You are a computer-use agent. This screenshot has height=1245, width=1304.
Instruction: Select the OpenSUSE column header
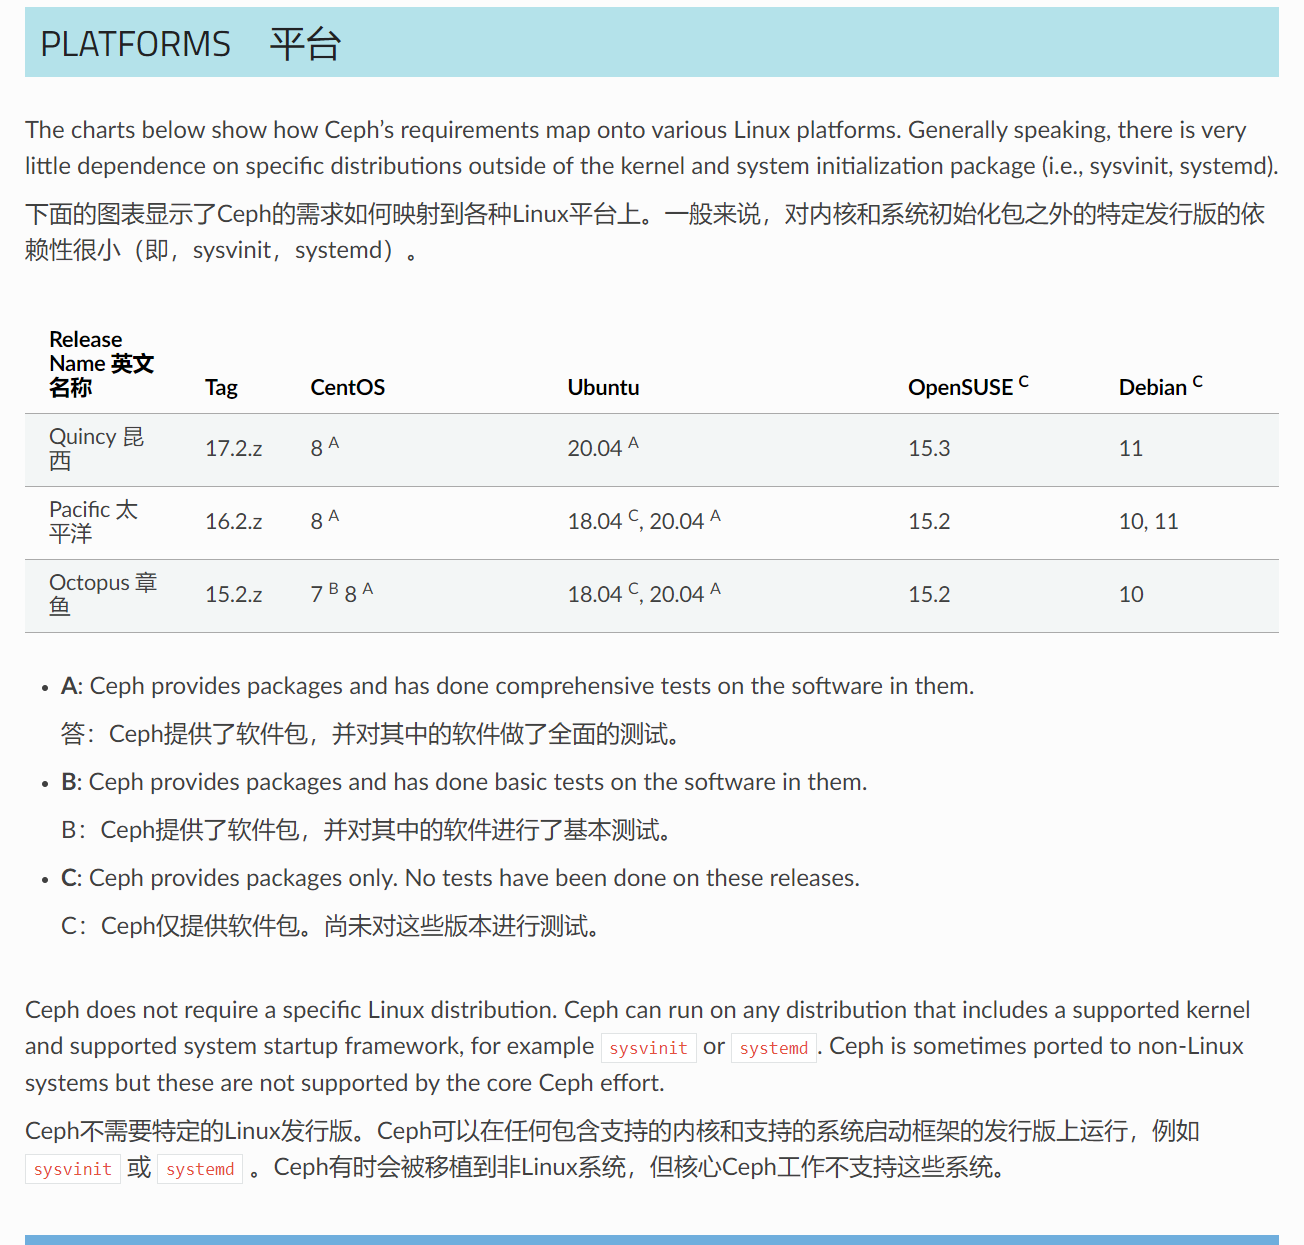[968, 386]
